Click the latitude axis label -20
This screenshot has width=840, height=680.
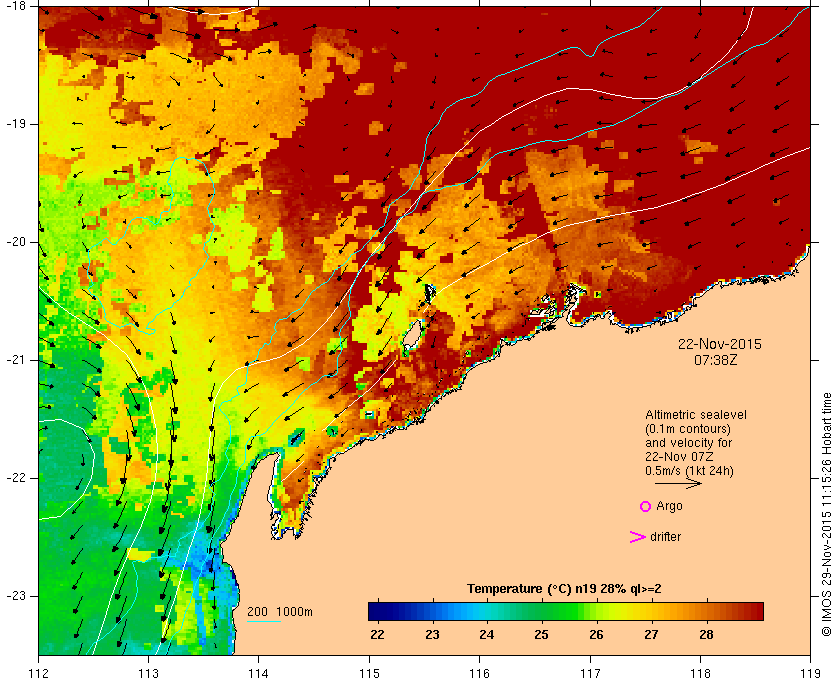[14, 242]
